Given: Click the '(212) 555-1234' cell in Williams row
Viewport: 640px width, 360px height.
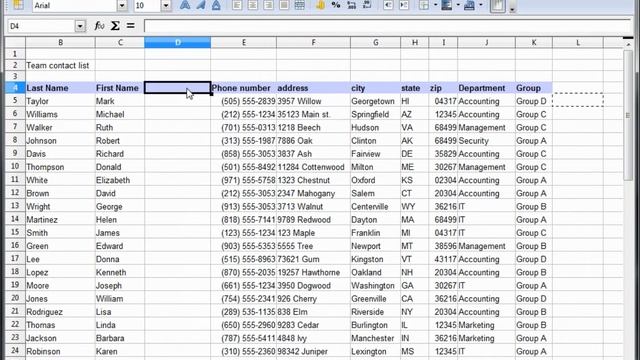Looking at the screenshot, I should (x=244, y=114).
